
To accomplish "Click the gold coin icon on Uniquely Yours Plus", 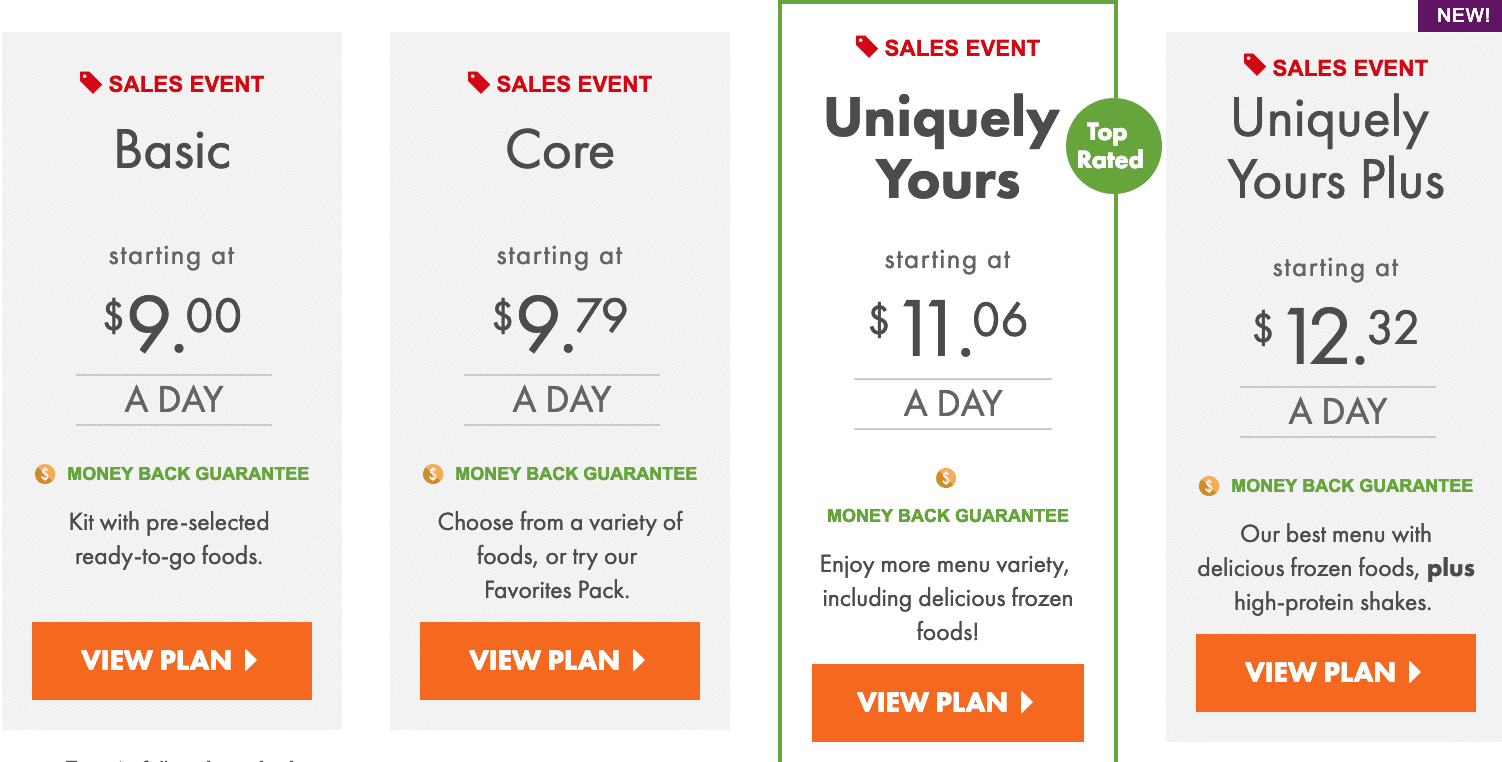I will 1209,486.
